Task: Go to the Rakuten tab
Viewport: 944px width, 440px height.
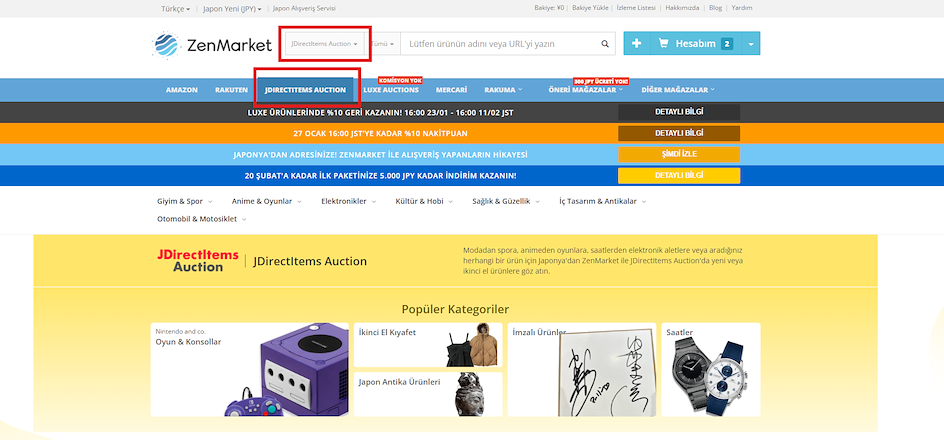Action: click(x=231, y=90)
